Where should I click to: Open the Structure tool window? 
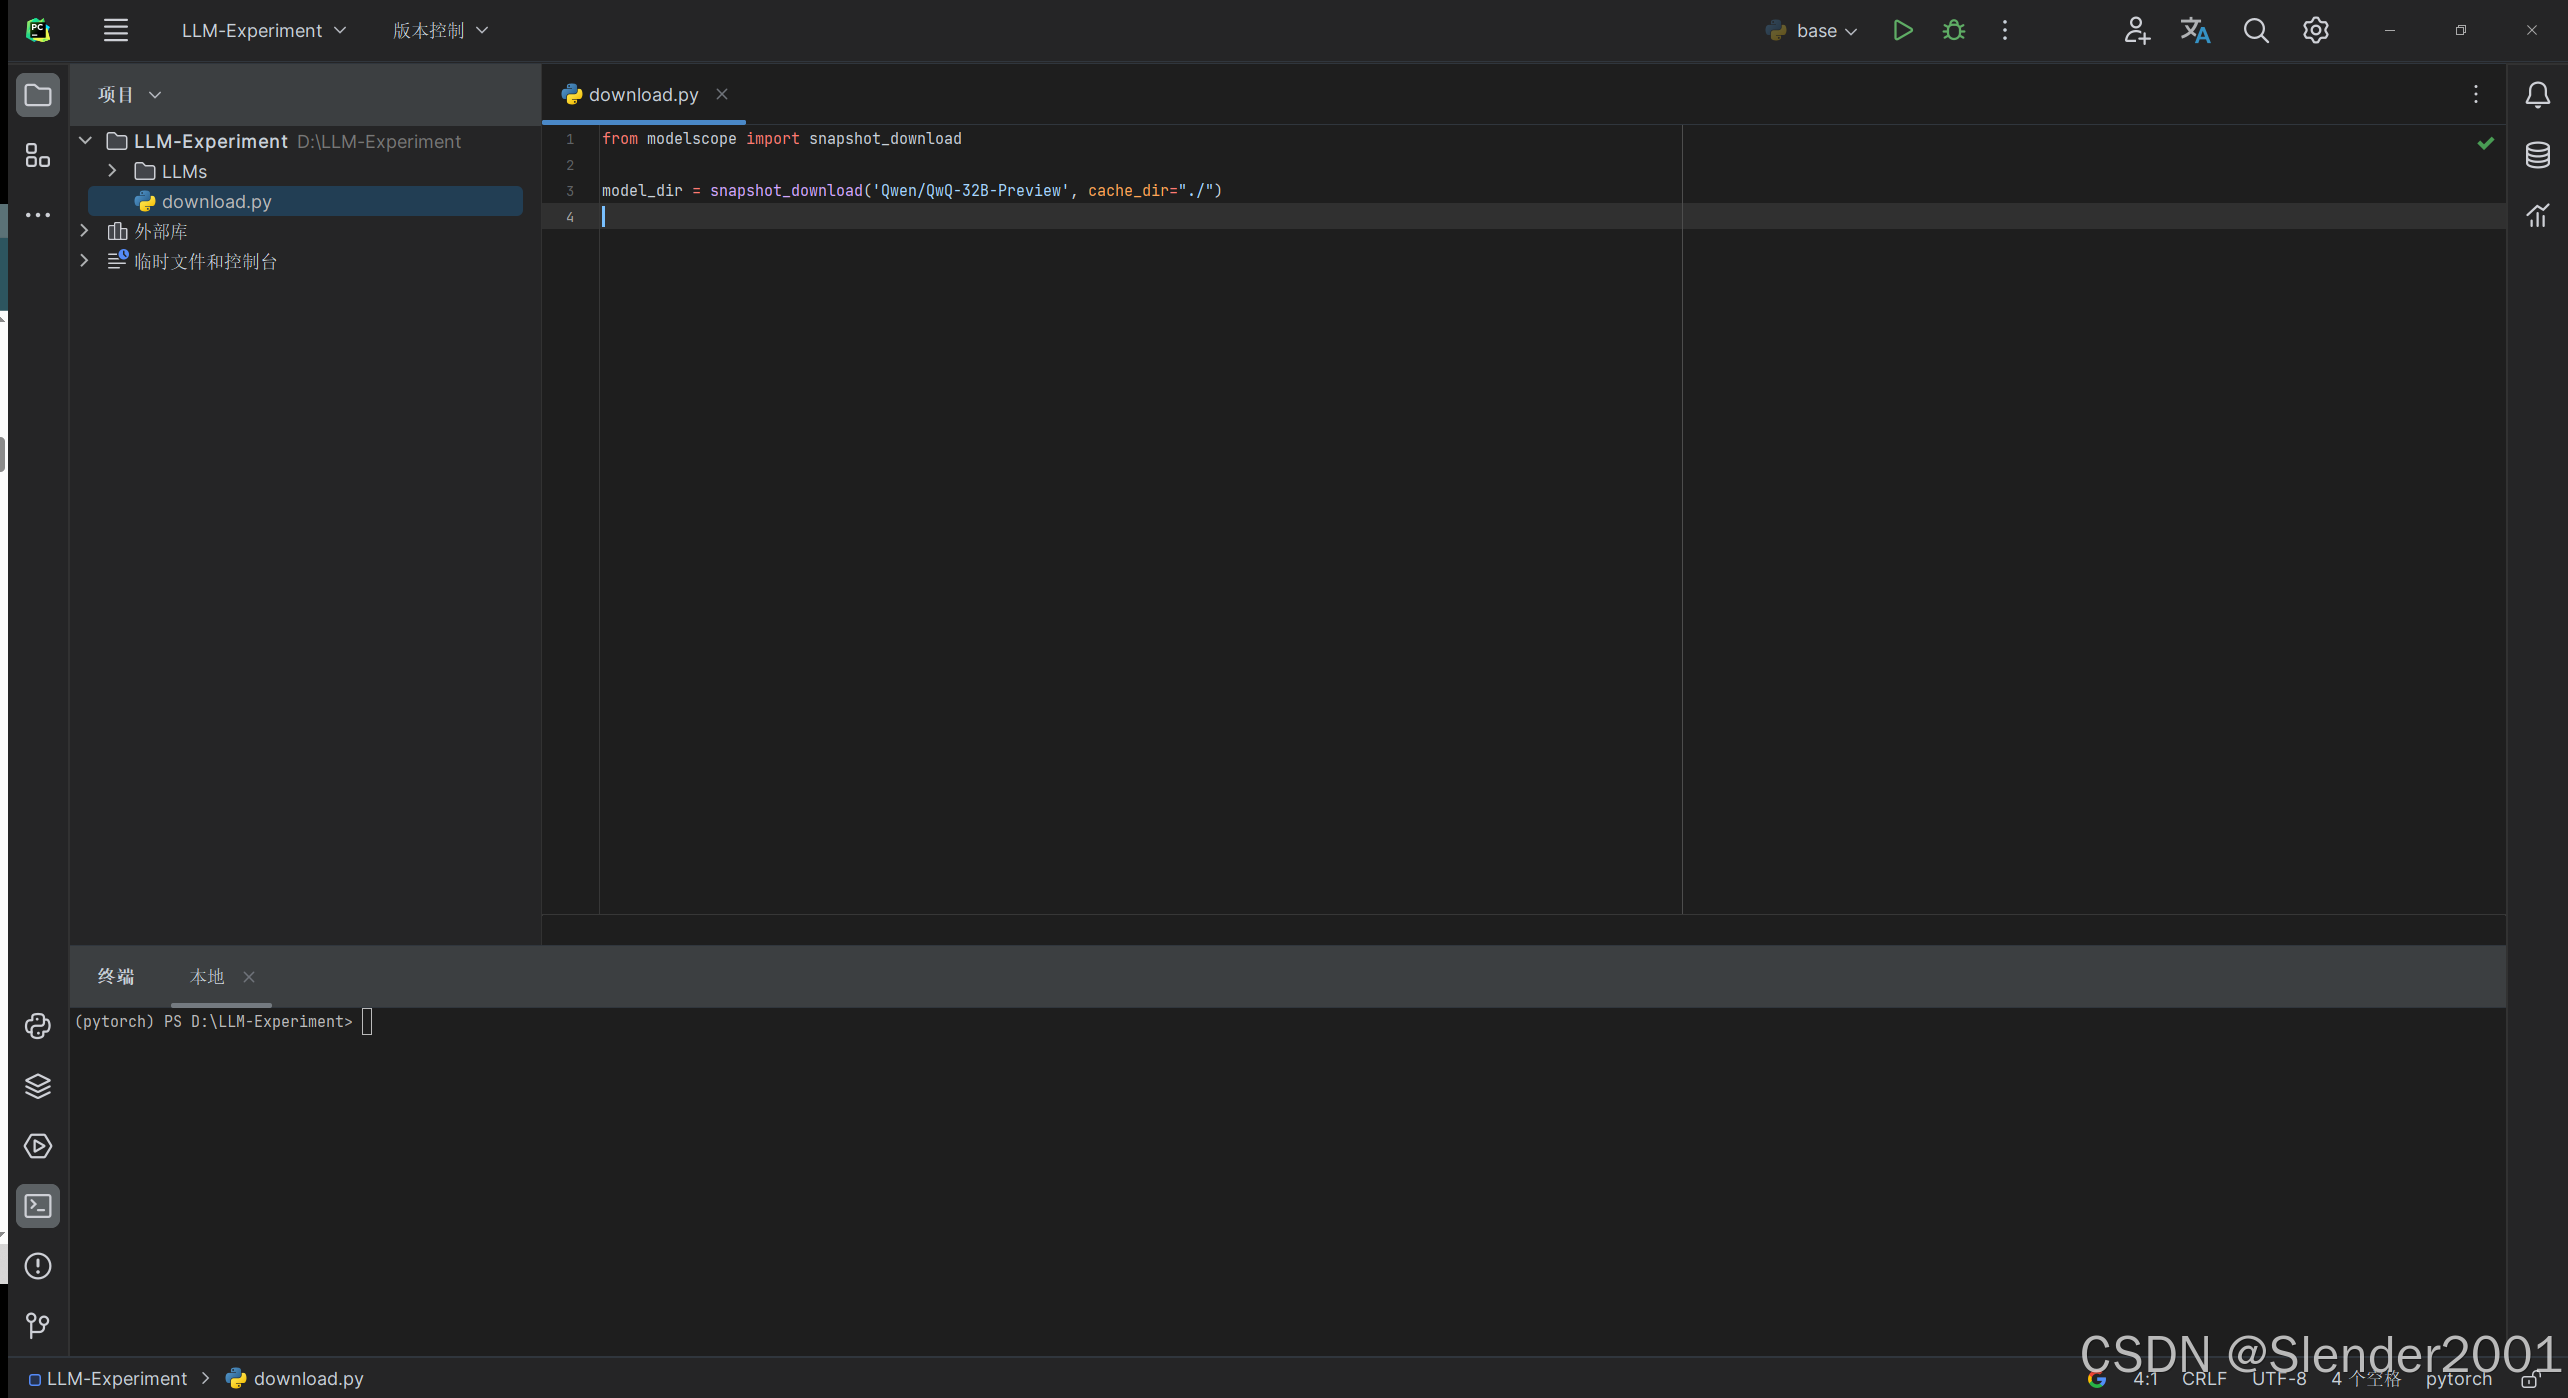(x=38, y=155)
